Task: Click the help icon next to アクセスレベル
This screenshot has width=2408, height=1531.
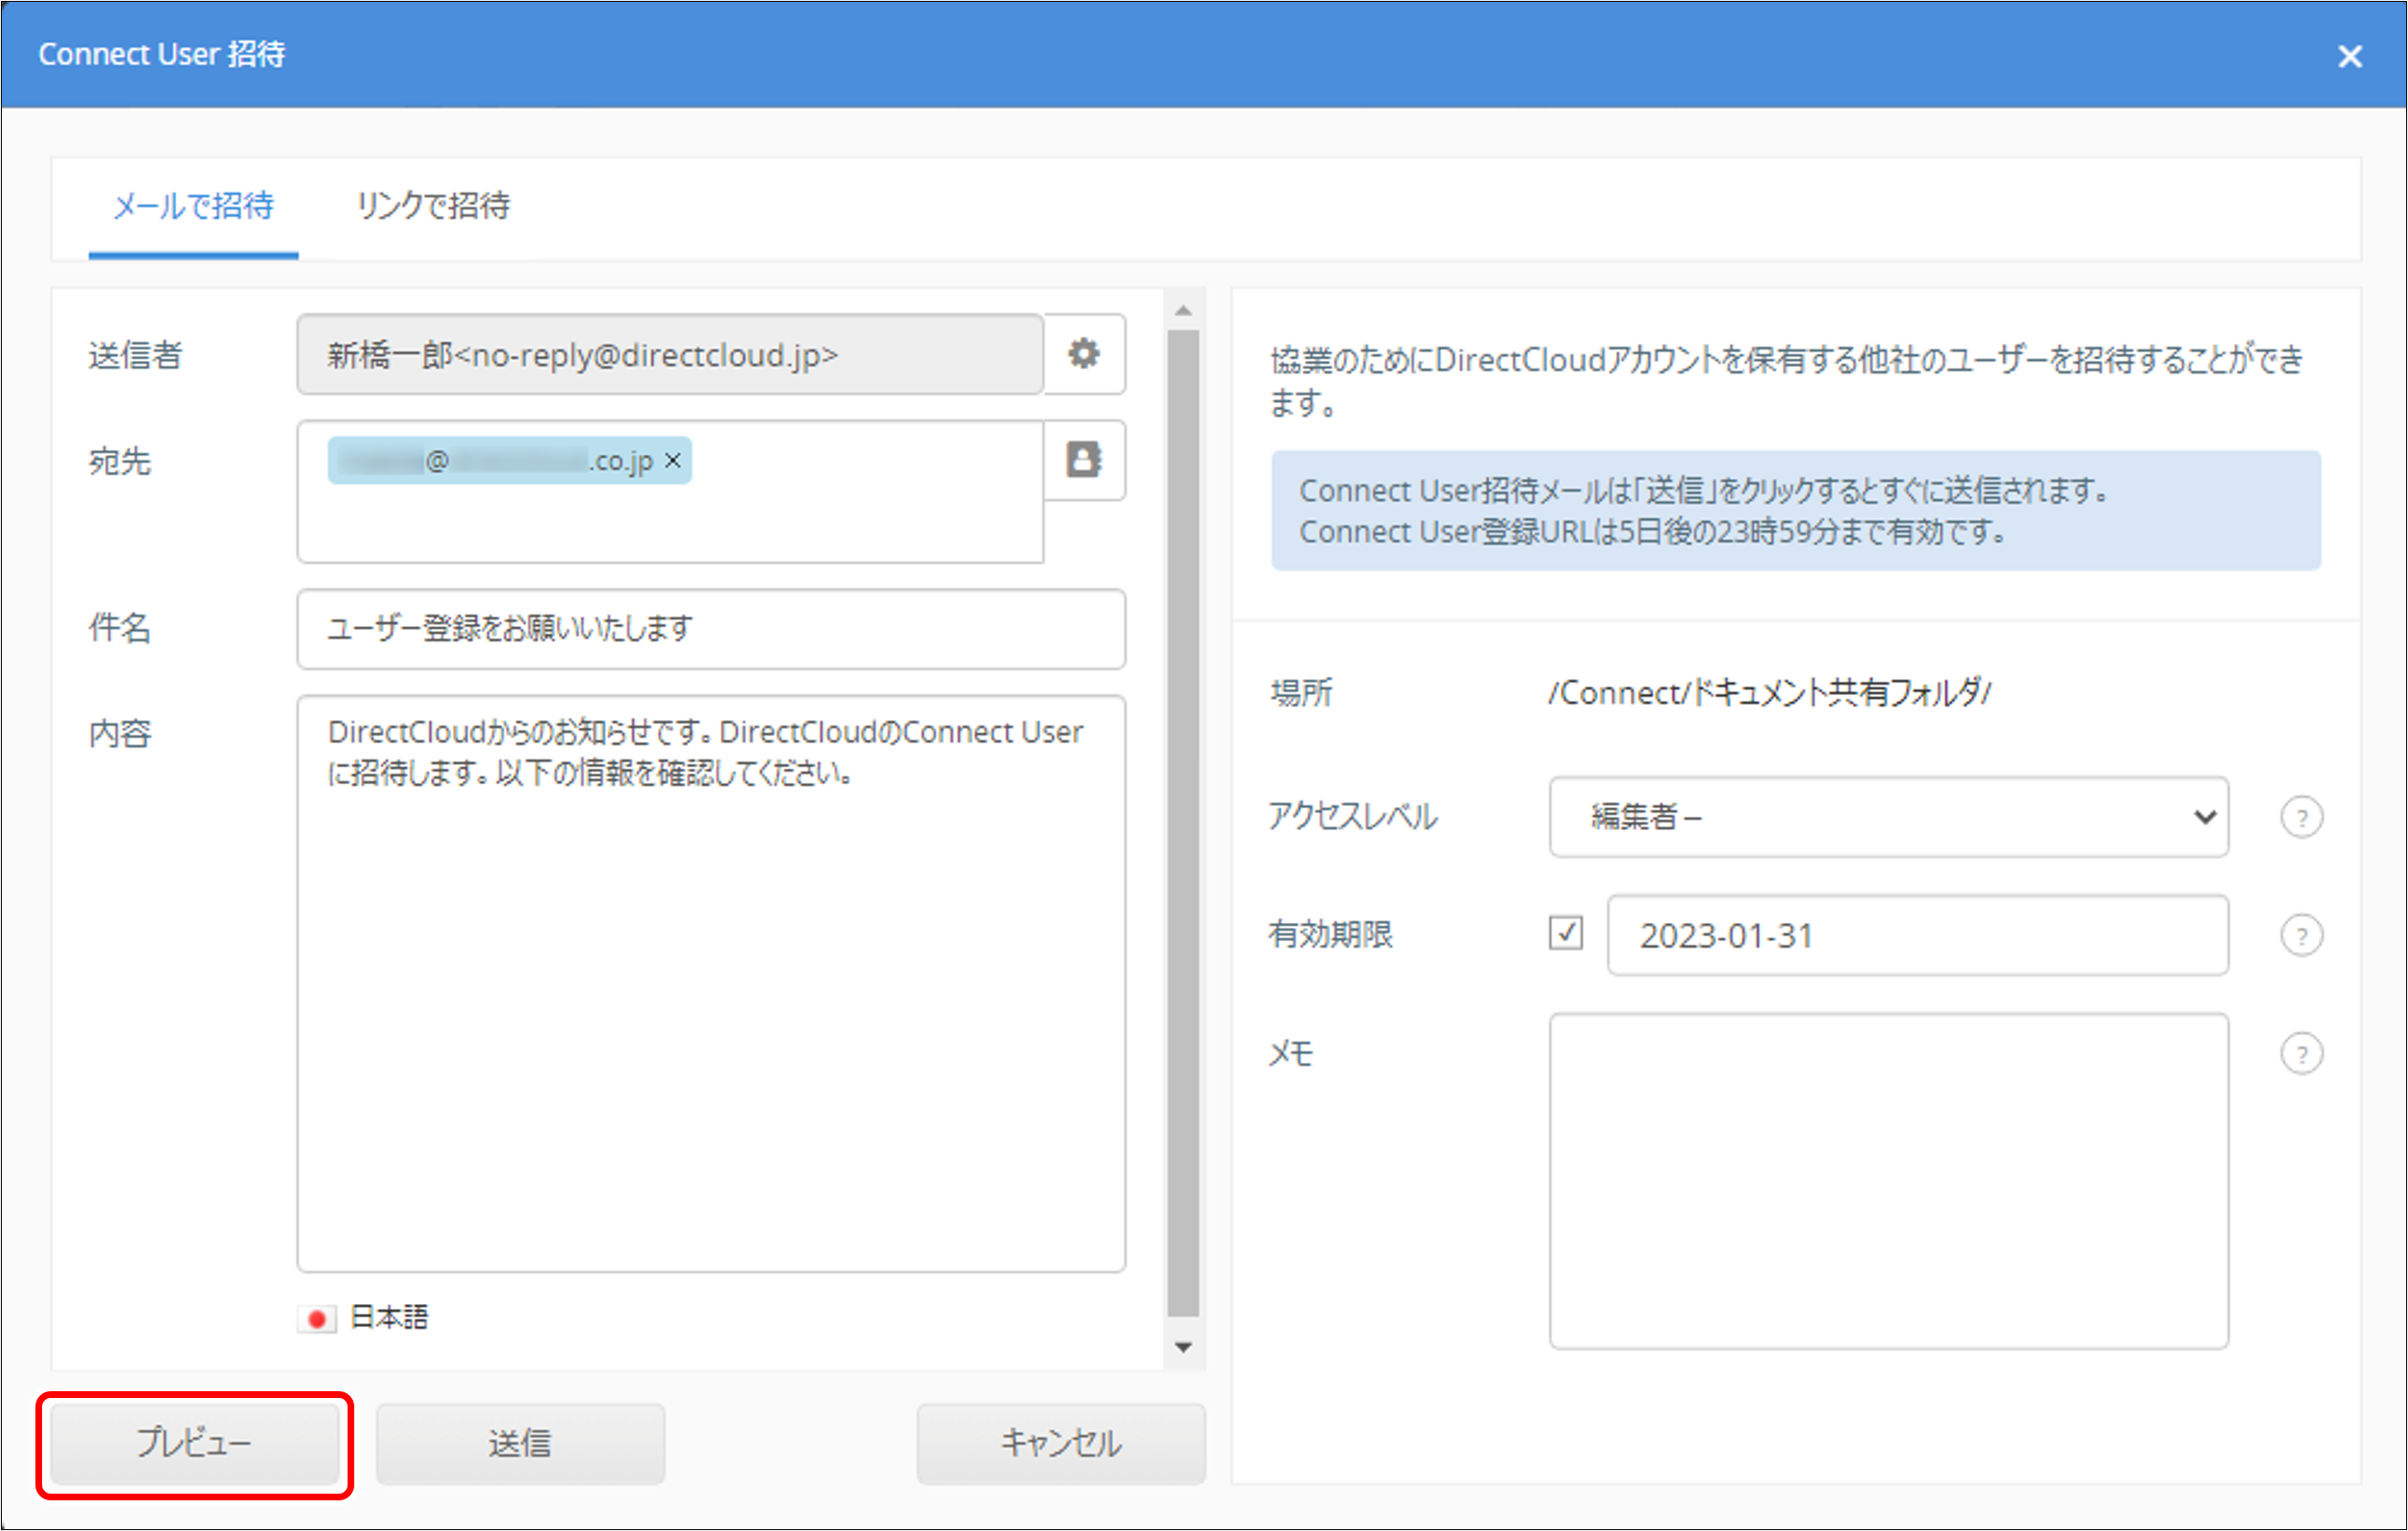Action: click(x=2303, y=817)
